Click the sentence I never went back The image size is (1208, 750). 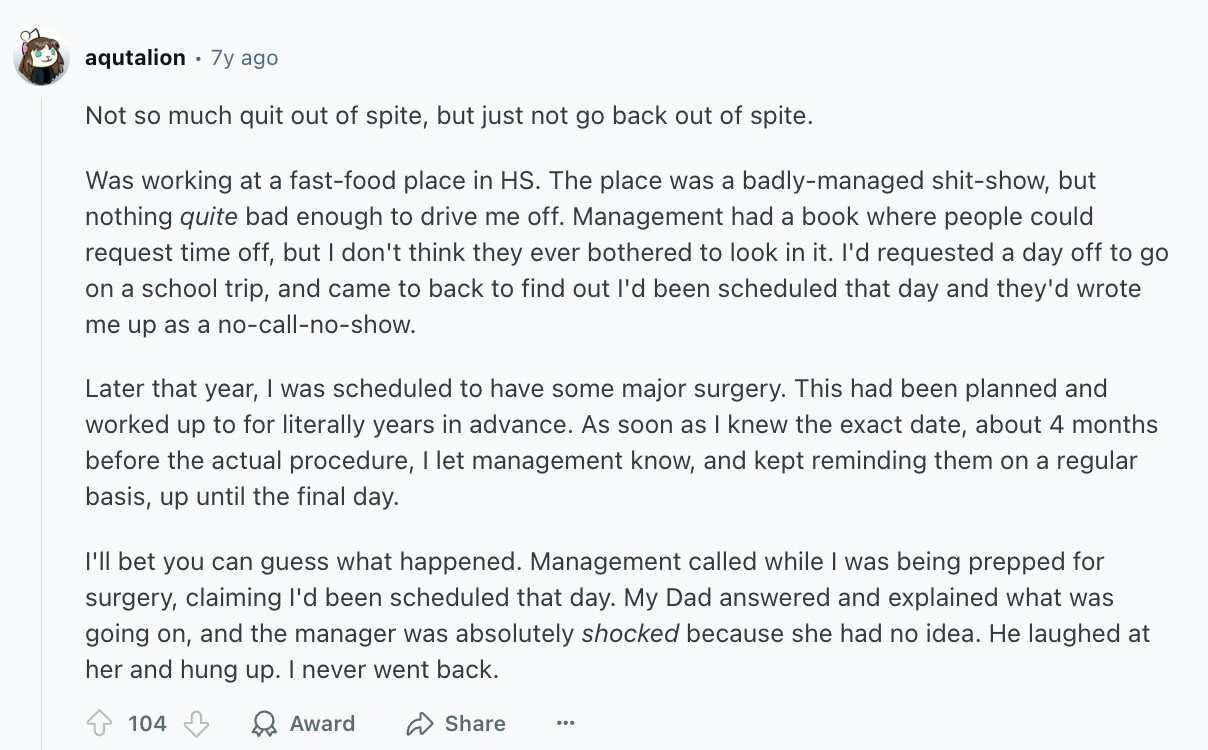point(392,669)
